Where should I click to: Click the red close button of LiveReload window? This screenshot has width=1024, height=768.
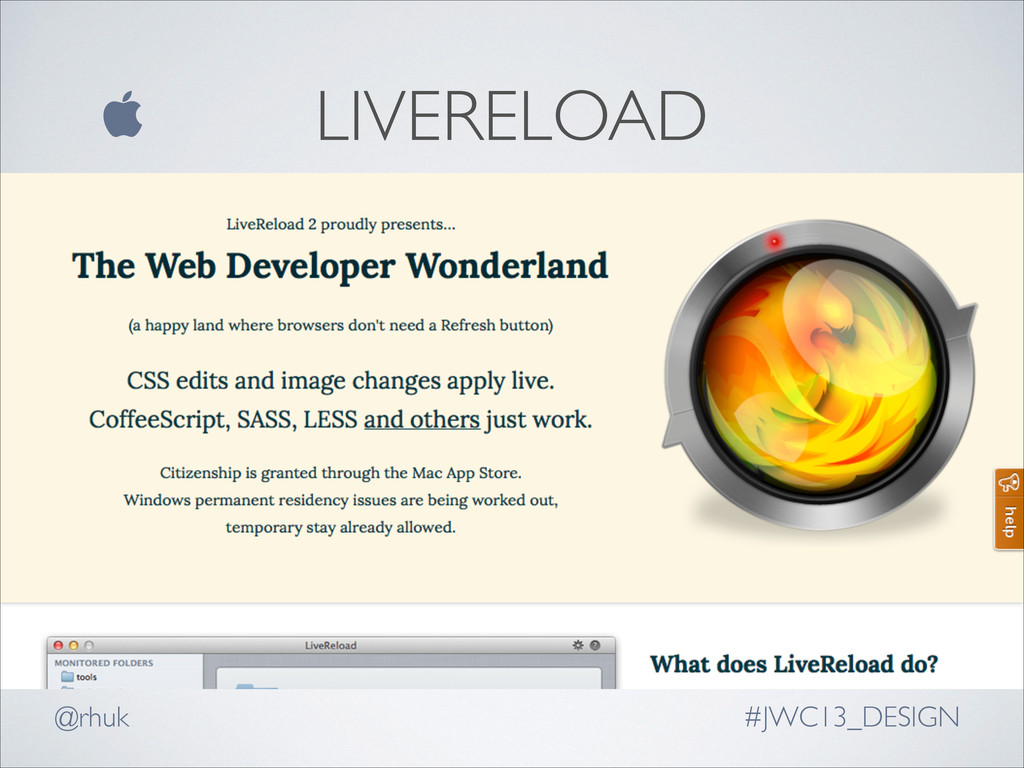[x=58, y=645]
